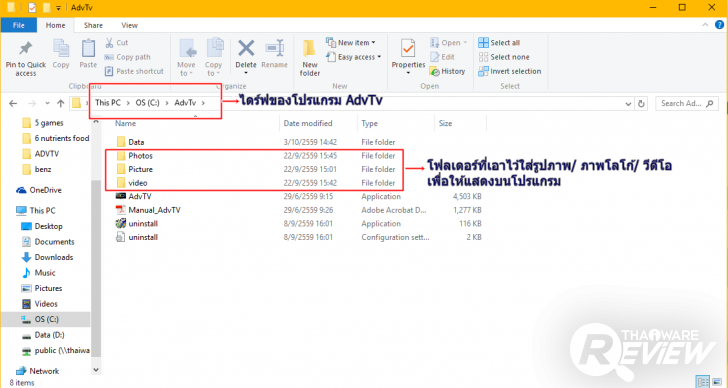Image resolution: width=728 pixels, height=388 pixels.
Task: Open address bar history dropdown
Action: pyautogui.click(x=628, y=103)
